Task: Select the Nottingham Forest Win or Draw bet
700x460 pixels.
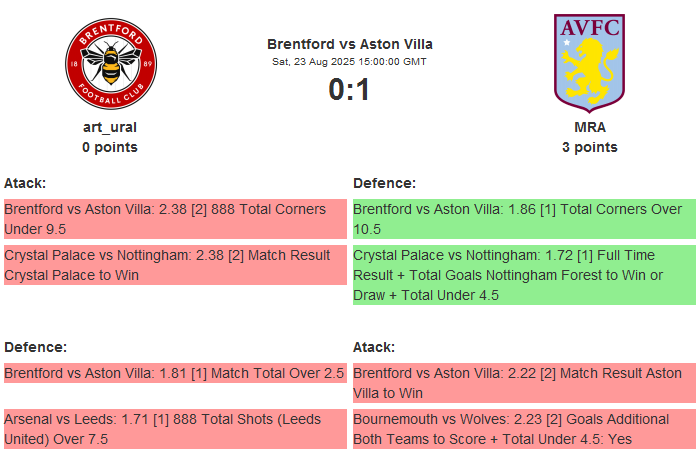Action: [x=523, y=275]
